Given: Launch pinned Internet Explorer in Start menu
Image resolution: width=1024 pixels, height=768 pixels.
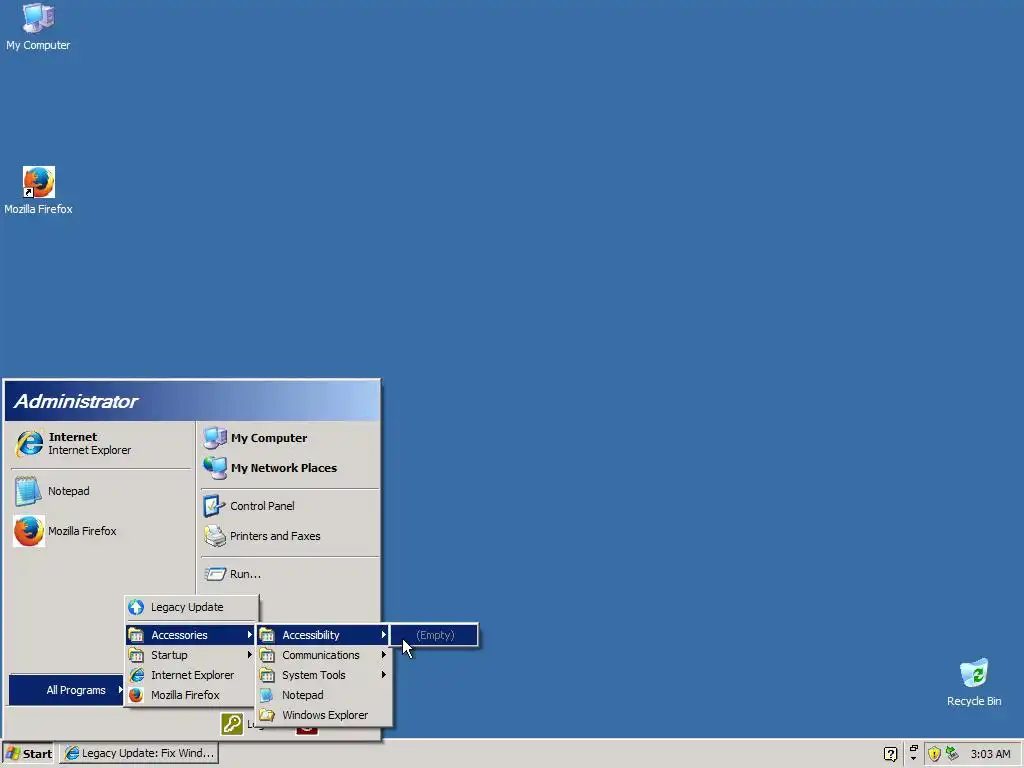Looking at the screenshot, I should (x=100, y=443).
